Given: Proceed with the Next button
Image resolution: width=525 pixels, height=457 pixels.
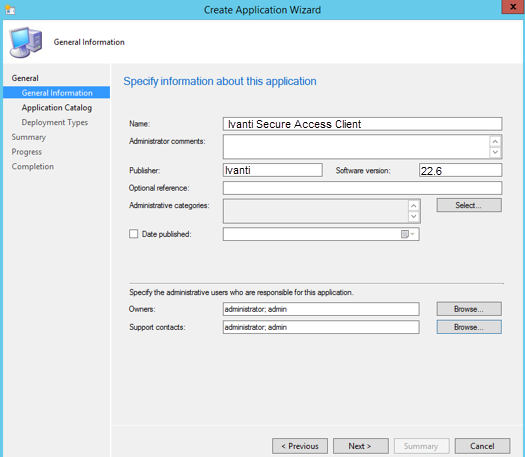Looking at the screenshot, I should [361, 446].
